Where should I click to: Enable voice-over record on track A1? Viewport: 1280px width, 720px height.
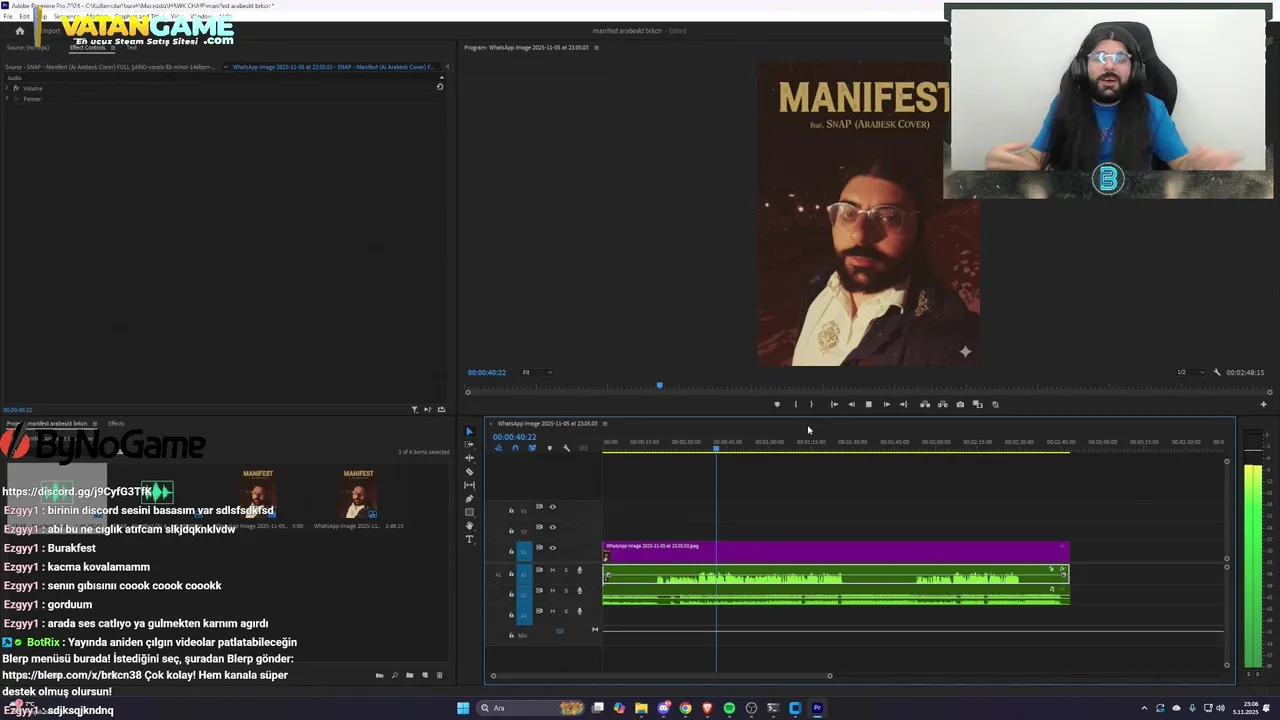579,570
